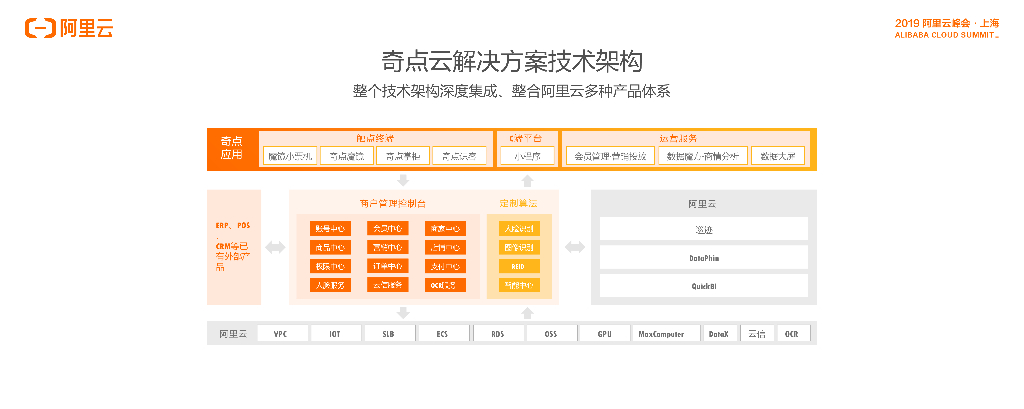
Task: Click the RDS box
Action: (x=497, y=334)
